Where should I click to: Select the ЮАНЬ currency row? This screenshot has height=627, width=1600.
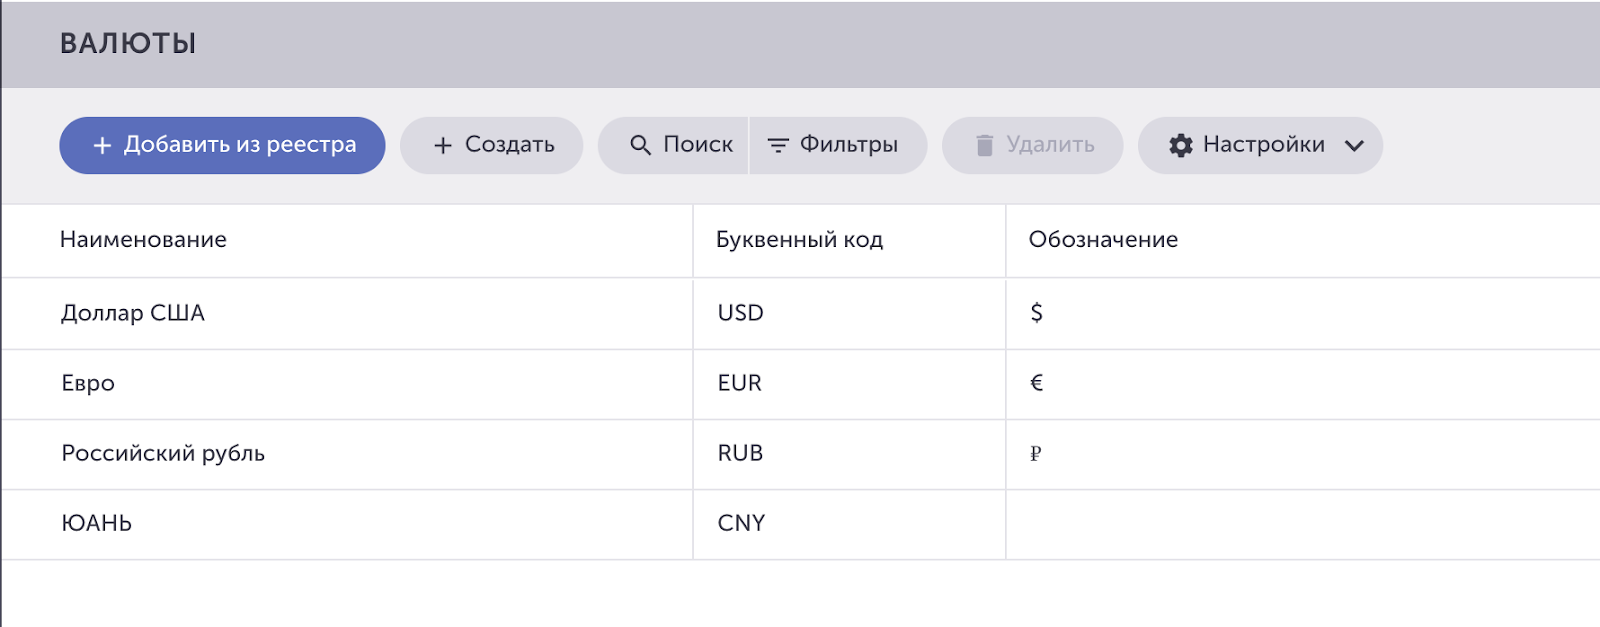pos(800,524)
